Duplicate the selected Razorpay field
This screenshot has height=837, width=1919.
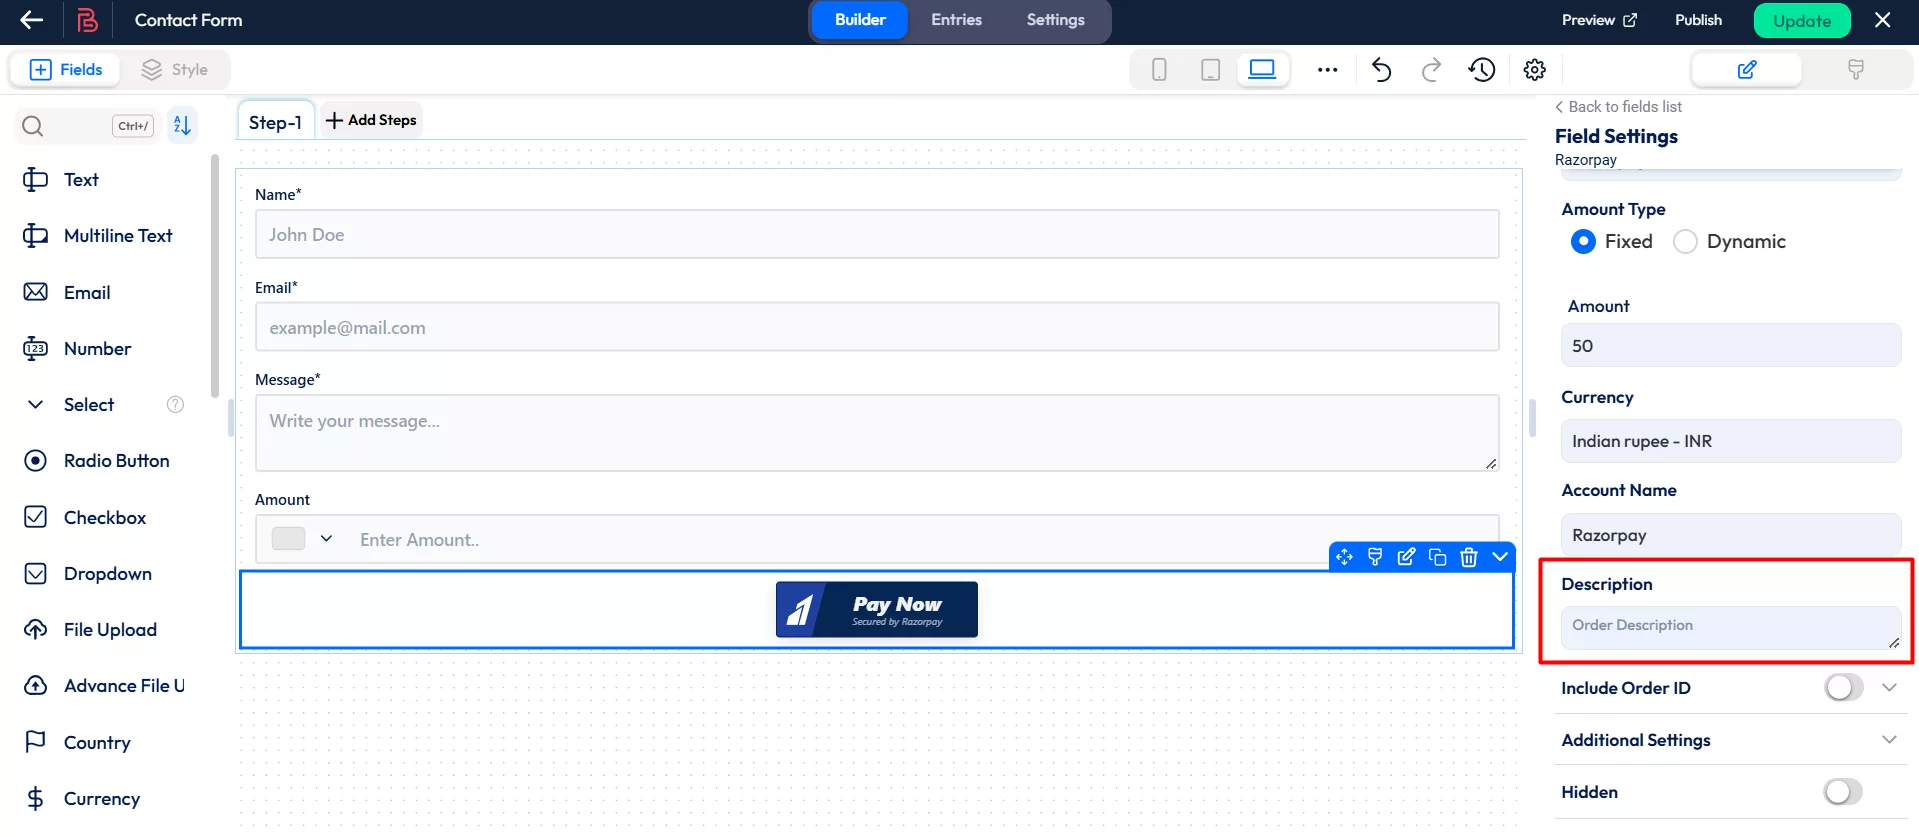tap(1437, 557)
